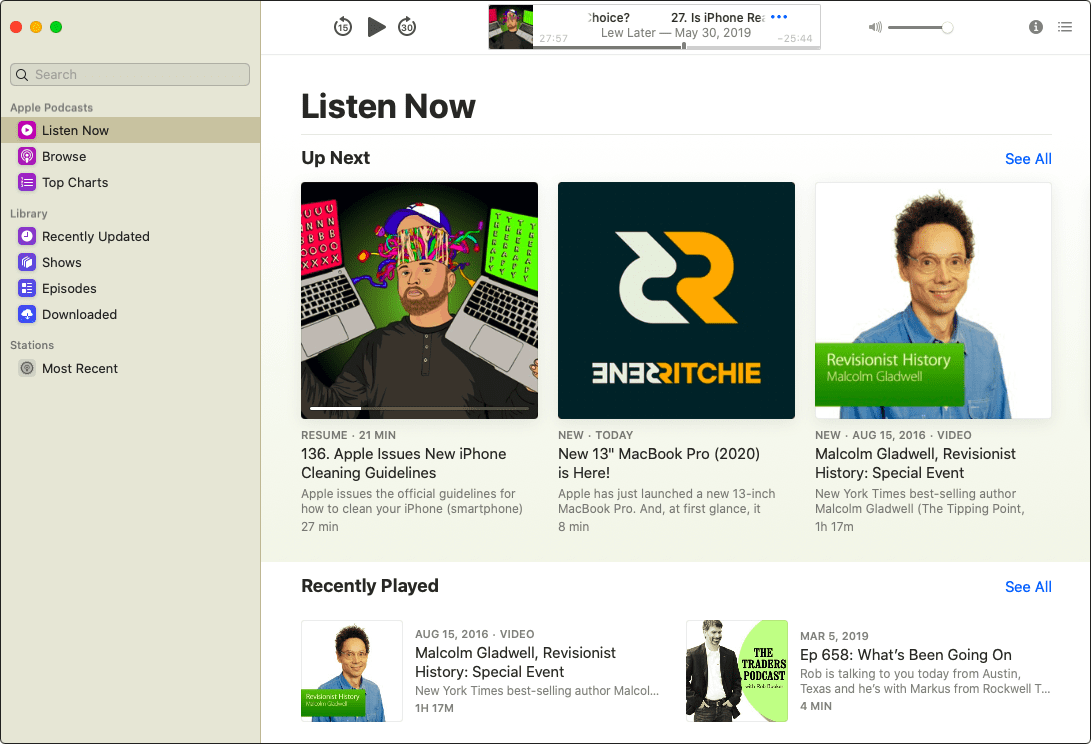Image resolution: width=1091 pixels, height=744 pixels.
Task: Play the current episode
Action: pos(376,27)
